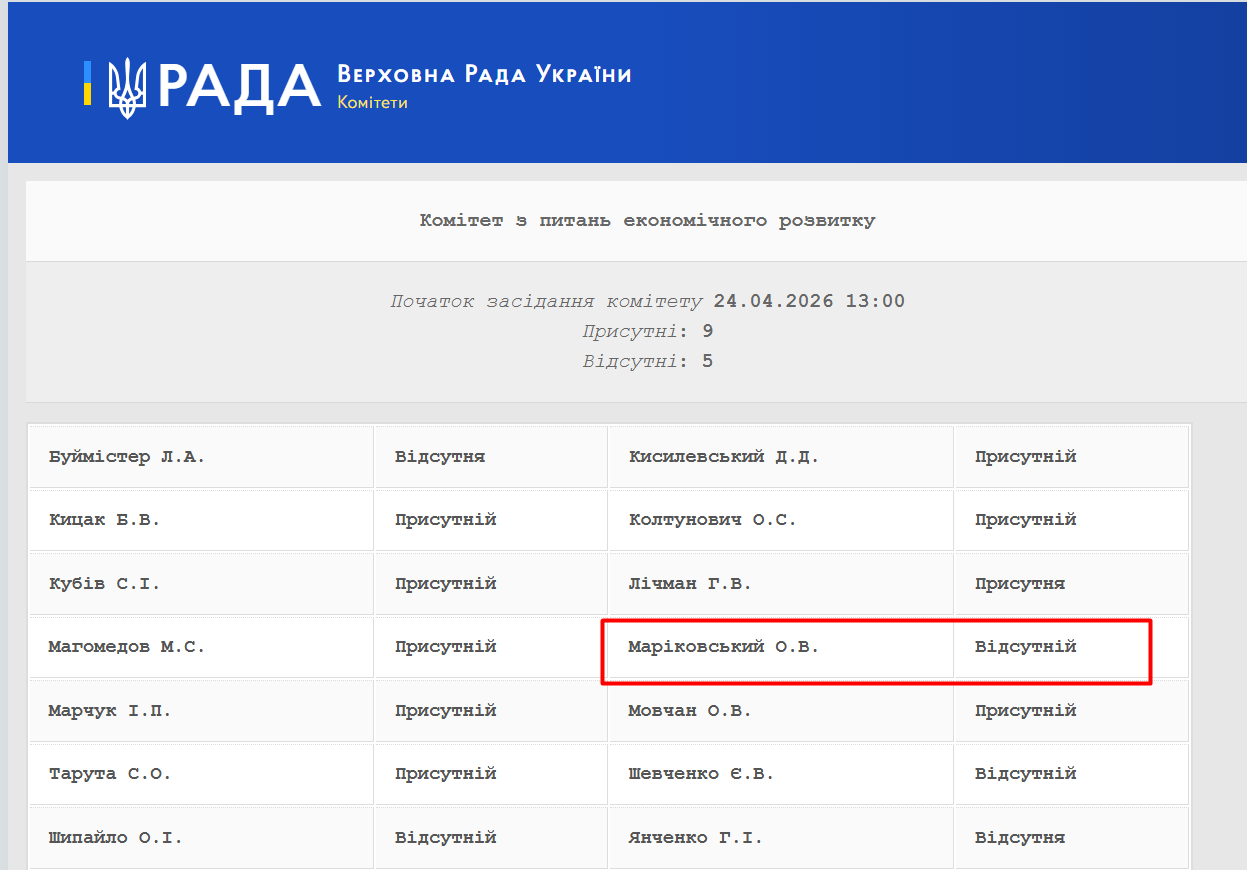Select name cell Маріковський О.В.
The height and width of the screenshot is (870, 1247).
(x=781, y=647)
